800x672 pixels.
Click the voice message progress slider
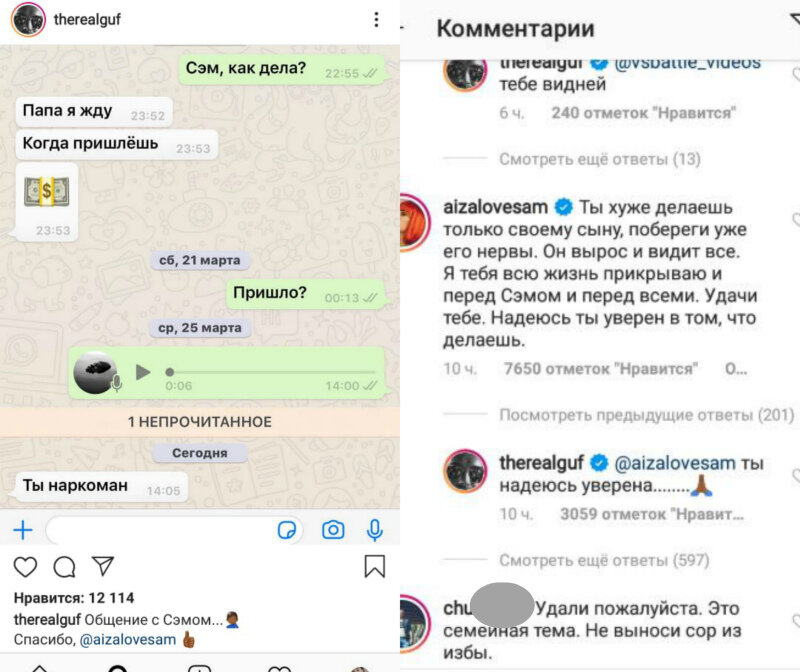pos(272,372)
